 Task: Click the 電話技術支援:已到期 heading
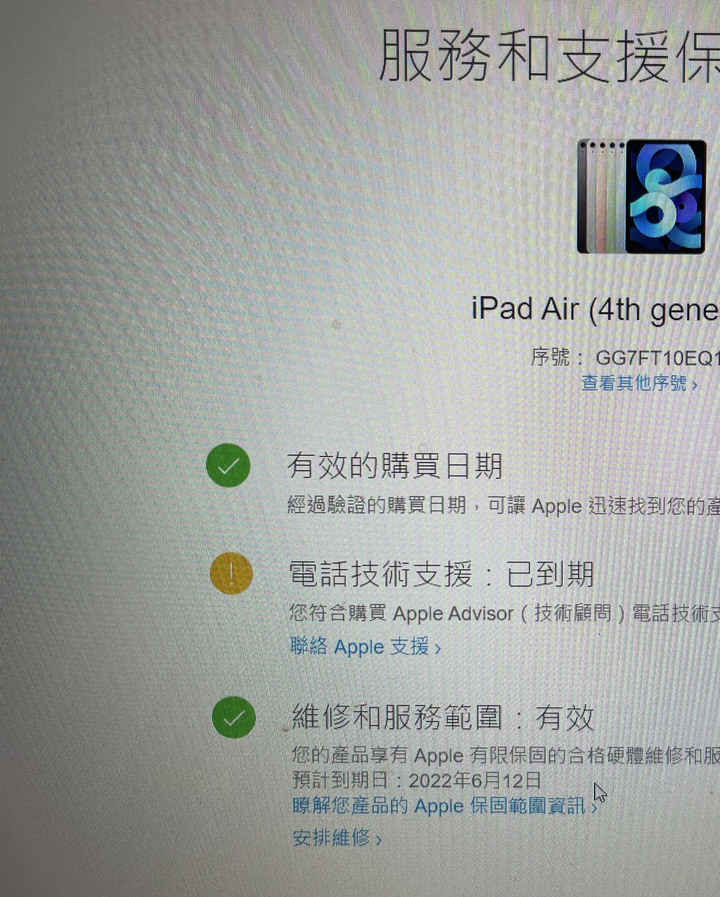441,574
